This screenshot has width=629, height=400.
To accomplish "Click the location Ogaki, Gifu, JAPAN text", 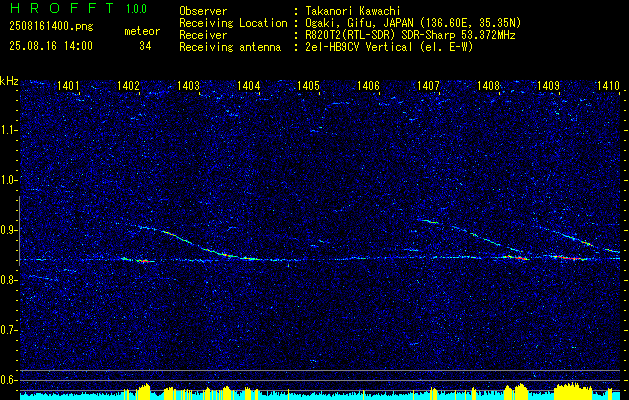I will (x=412, y=23).
